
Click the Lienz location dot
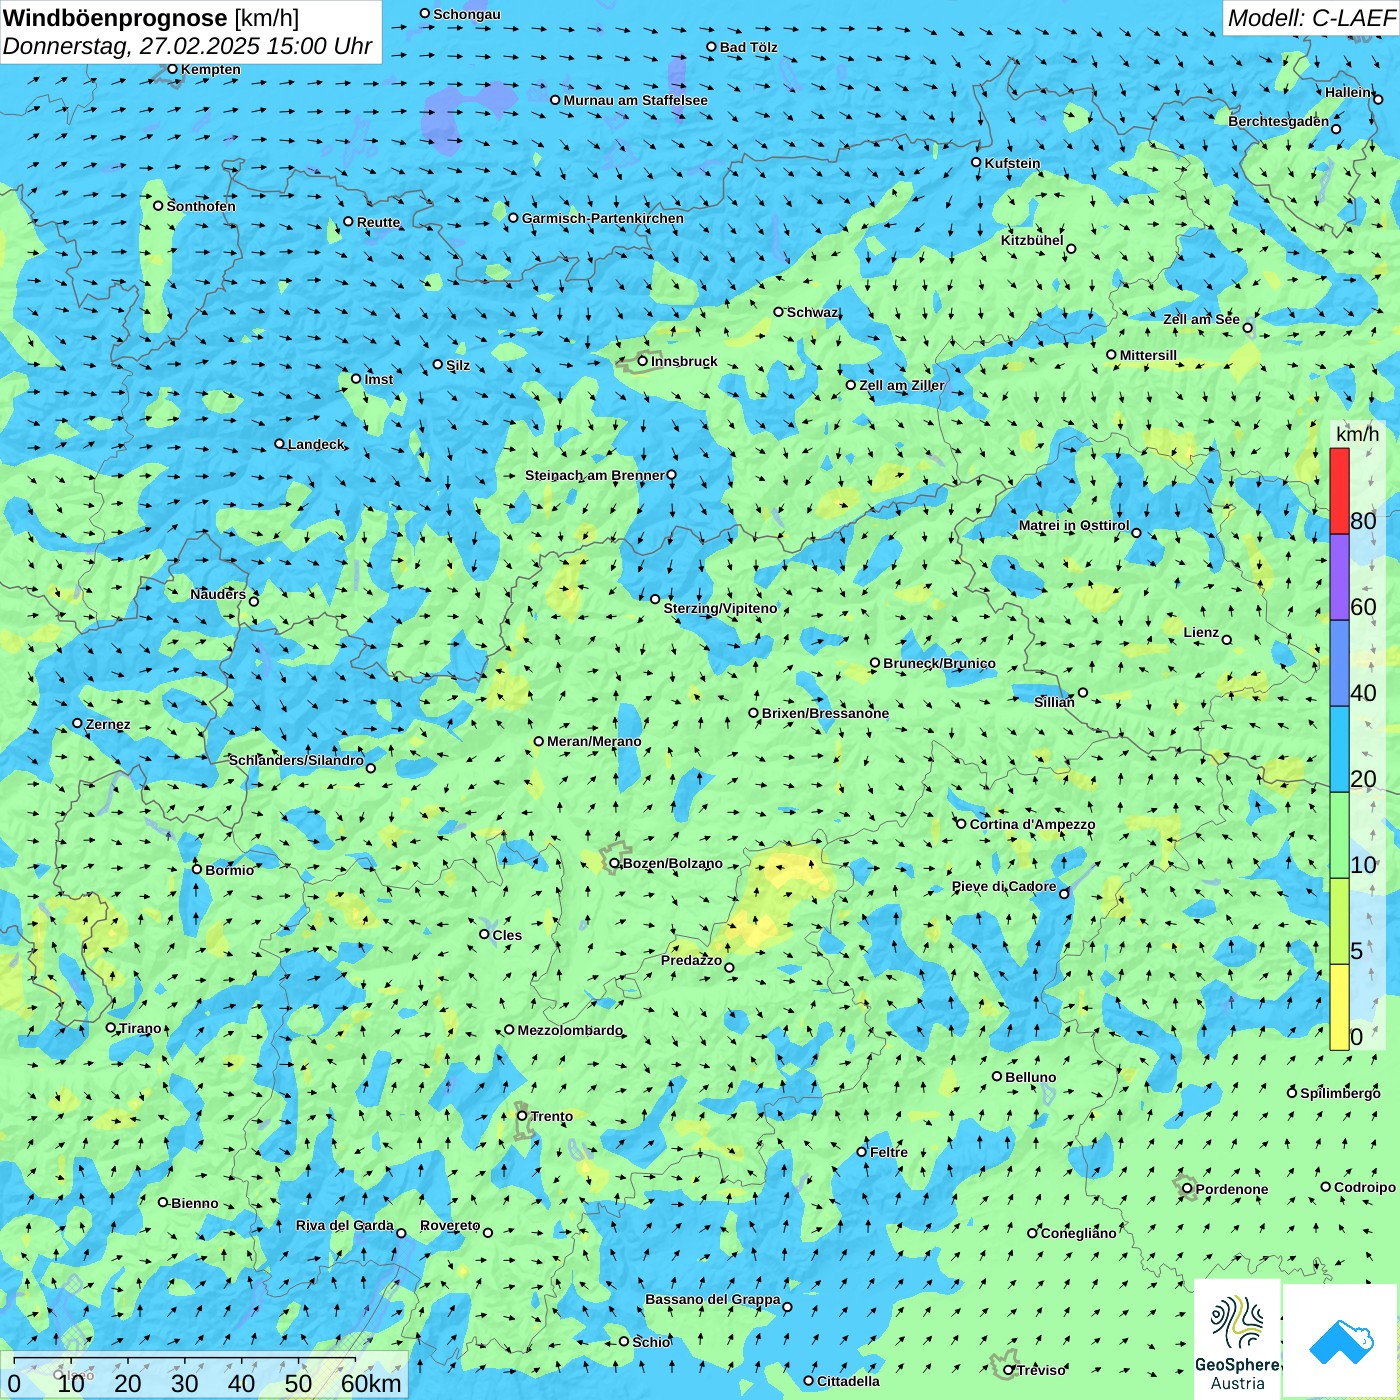pyautogui.click(x=1227, y=640)
